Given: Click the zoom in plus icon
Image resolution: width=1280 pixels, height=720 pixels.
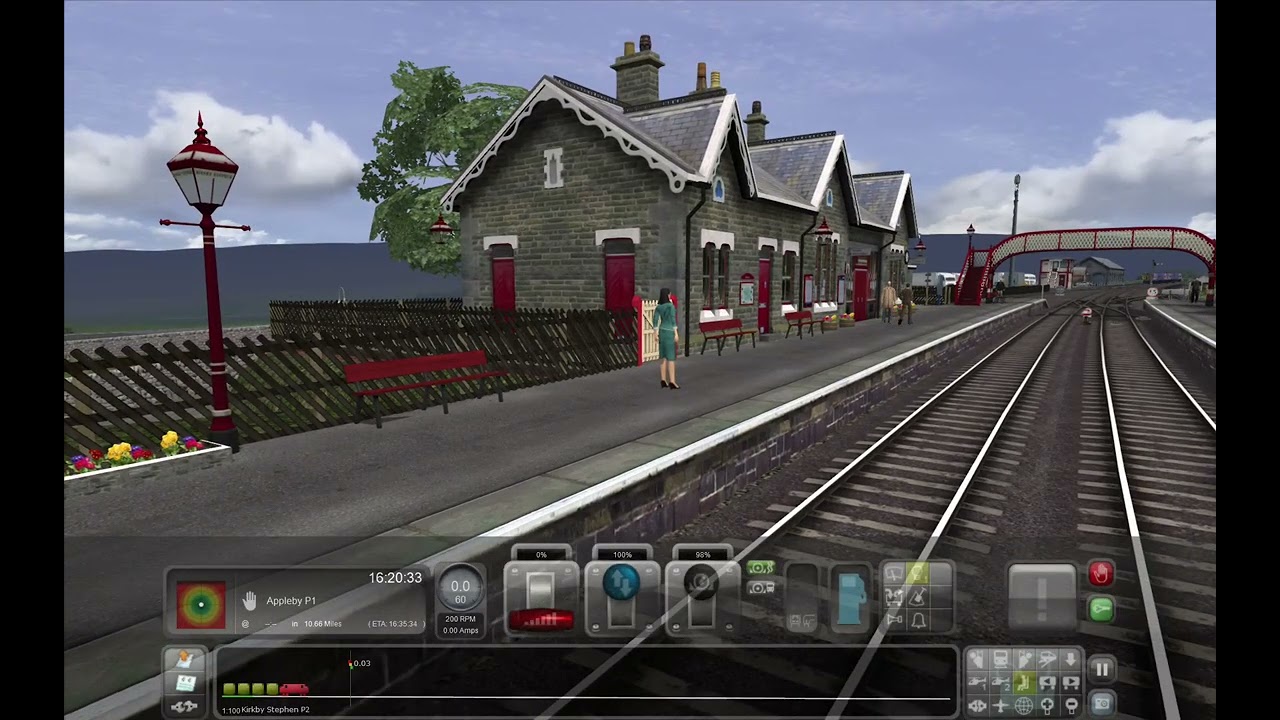Looking at the screenshot, I should click(1047, 706).
